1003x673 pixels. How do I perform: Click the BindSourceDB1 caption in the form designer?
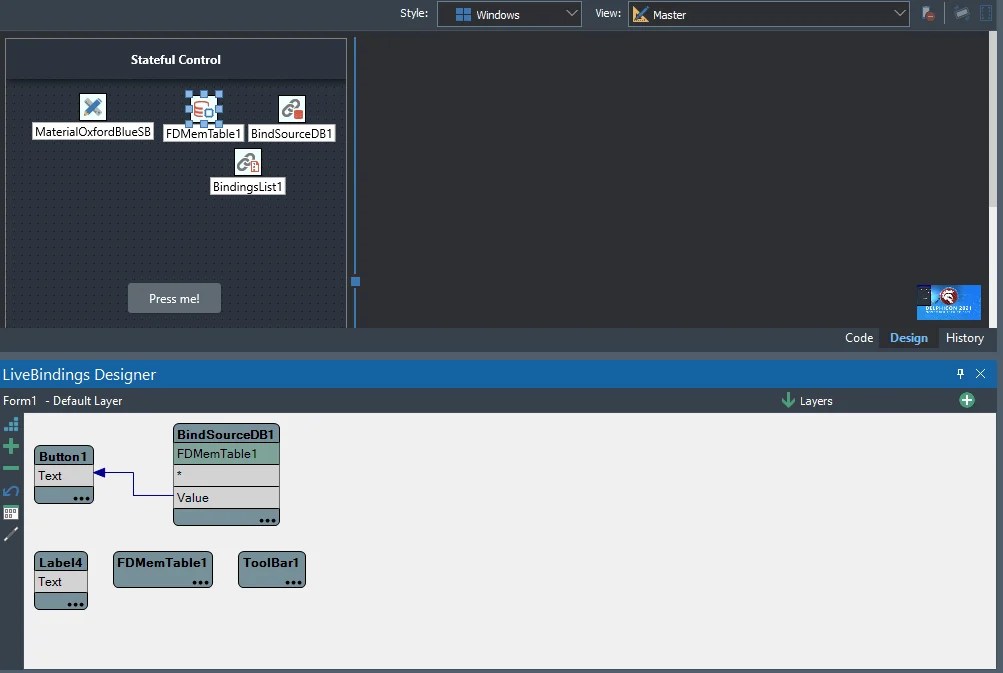click(292, 134)
